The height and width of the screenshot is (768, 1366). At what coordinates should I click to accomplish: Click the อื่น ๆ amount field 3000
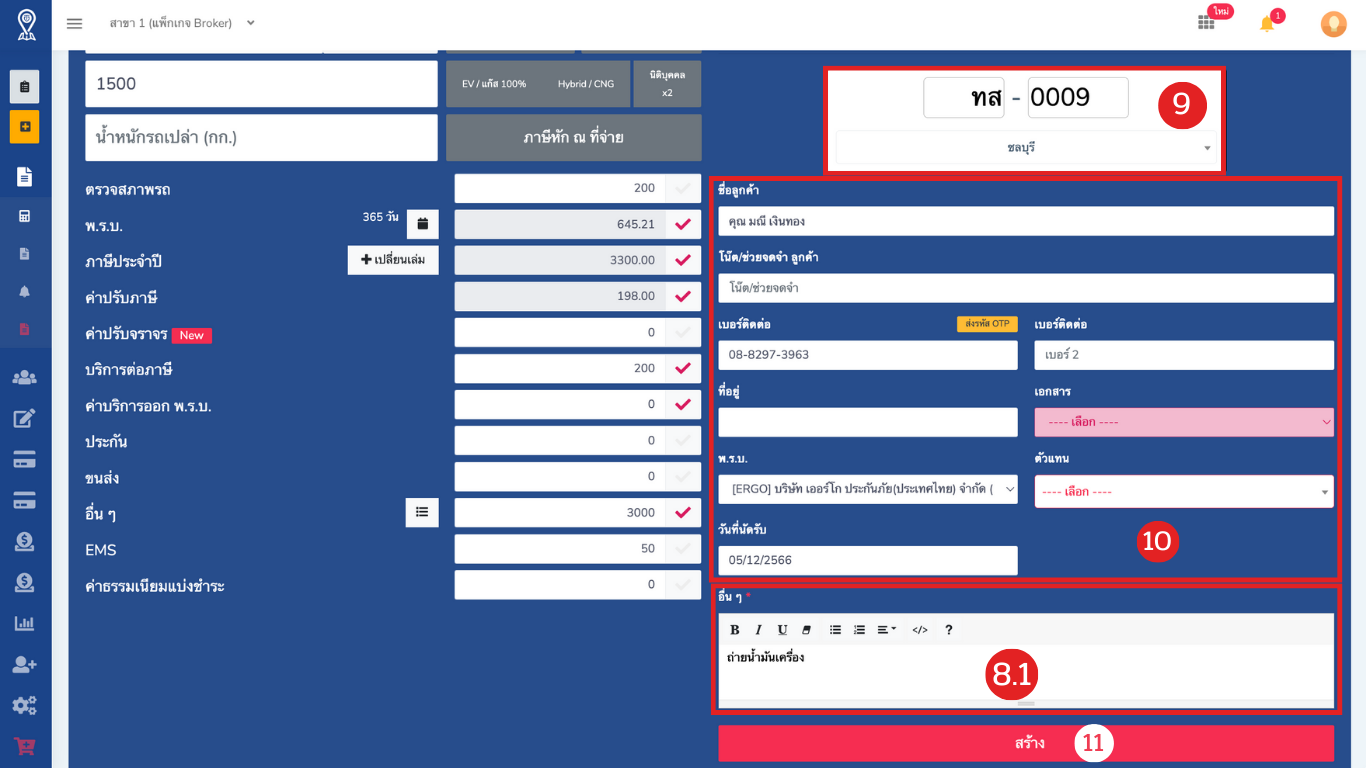[560, 512]
